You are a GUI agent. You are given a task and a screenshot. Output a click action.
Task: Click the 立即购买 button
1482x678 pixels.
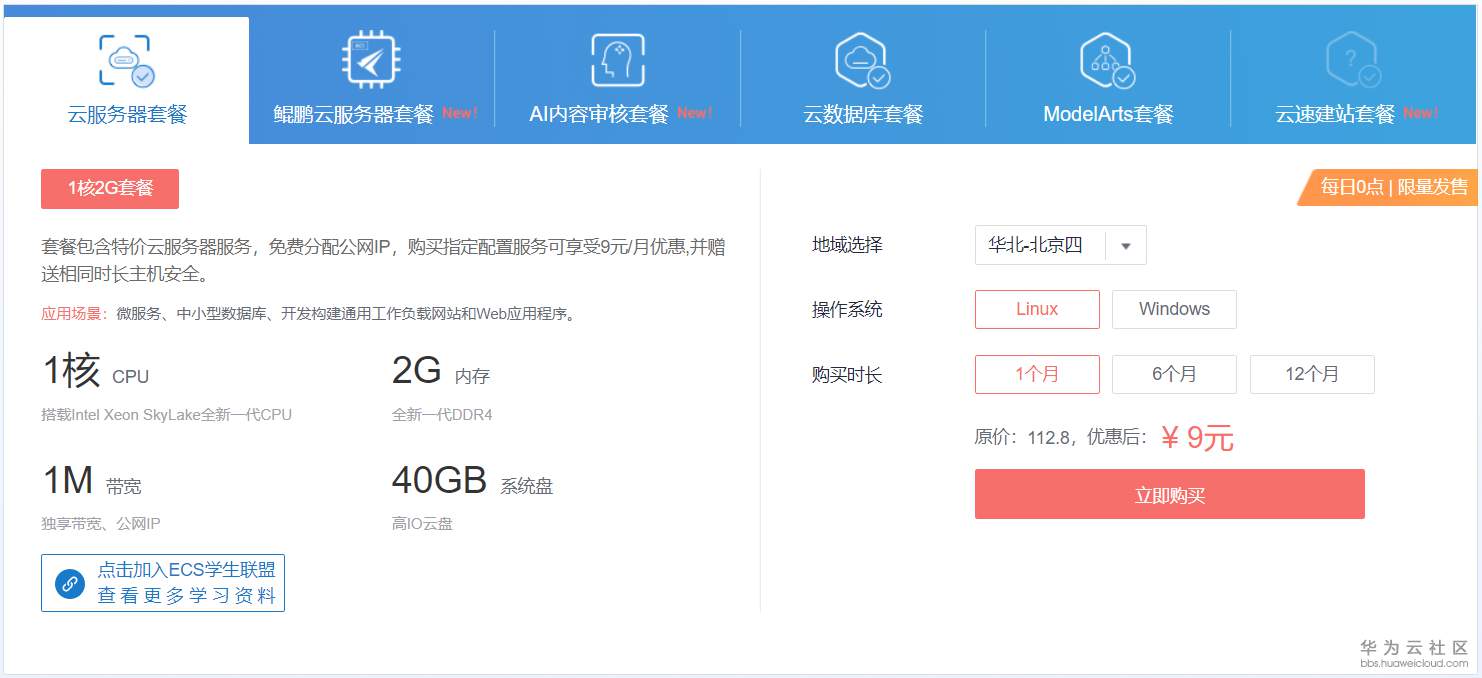(x=1170, y=494)
